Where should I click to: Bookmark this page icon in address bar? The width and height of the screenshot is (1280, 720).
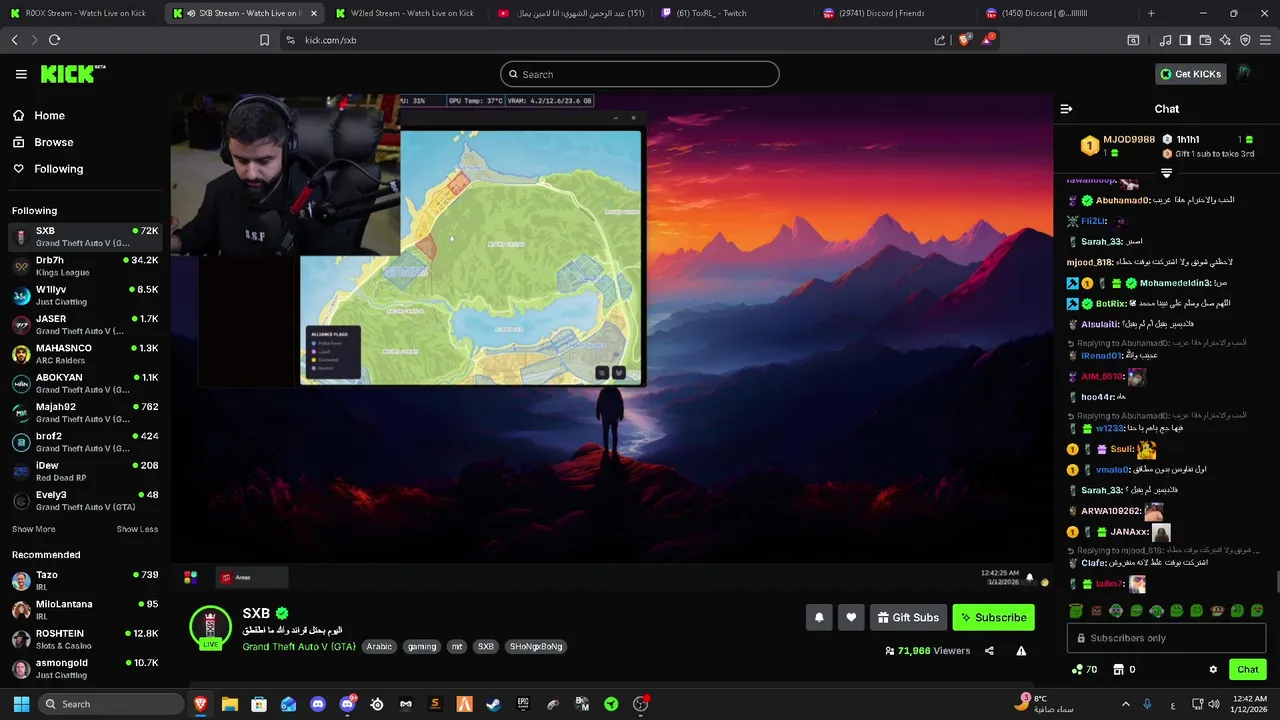click(264, 40)
